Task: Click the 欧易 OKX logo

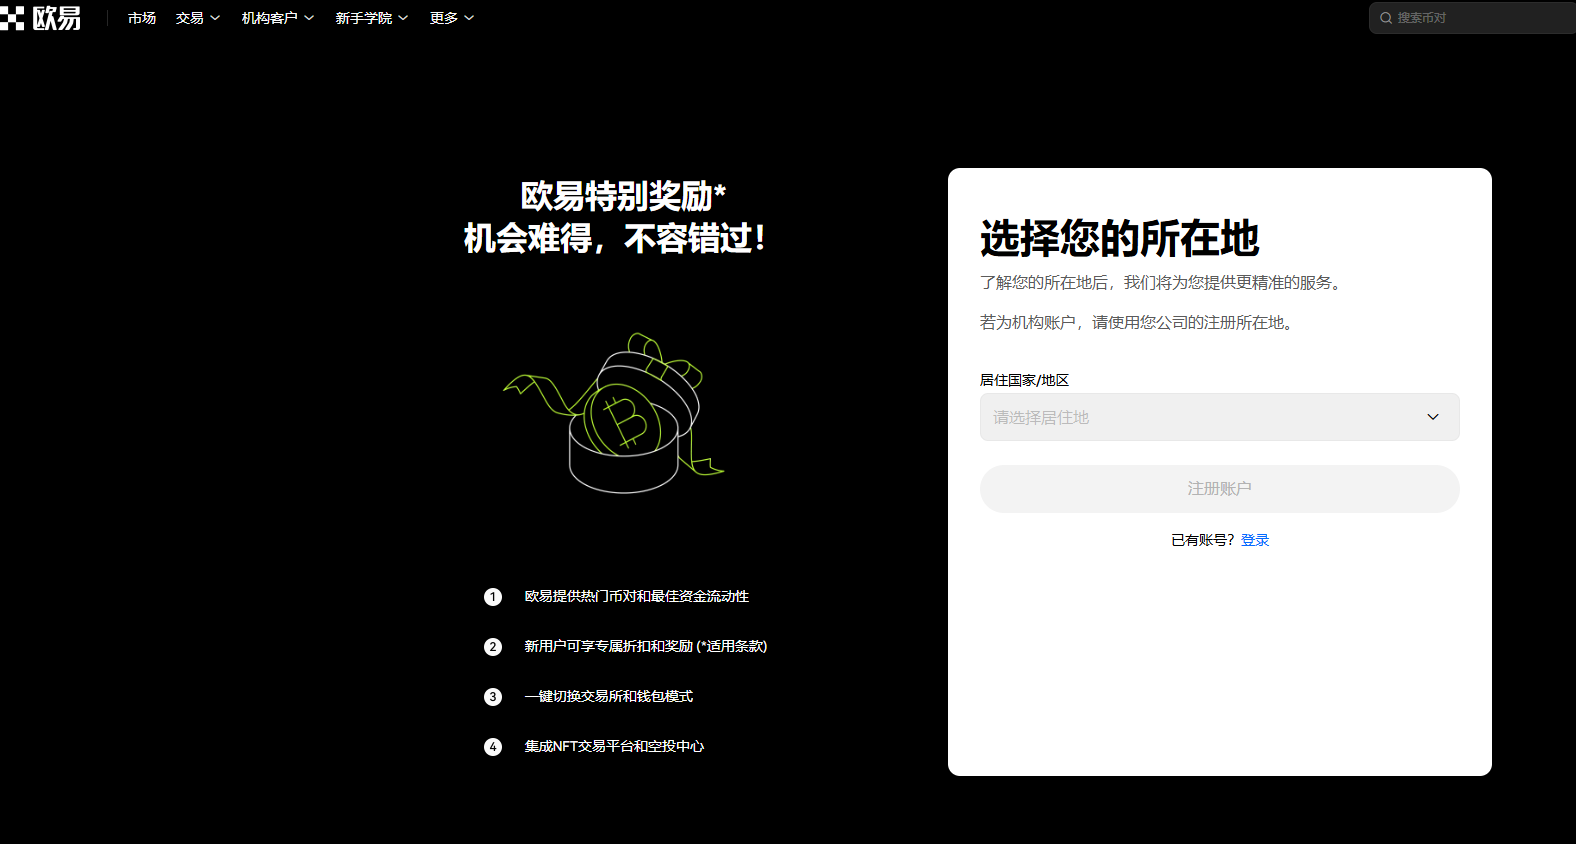Action: point(41,18)
